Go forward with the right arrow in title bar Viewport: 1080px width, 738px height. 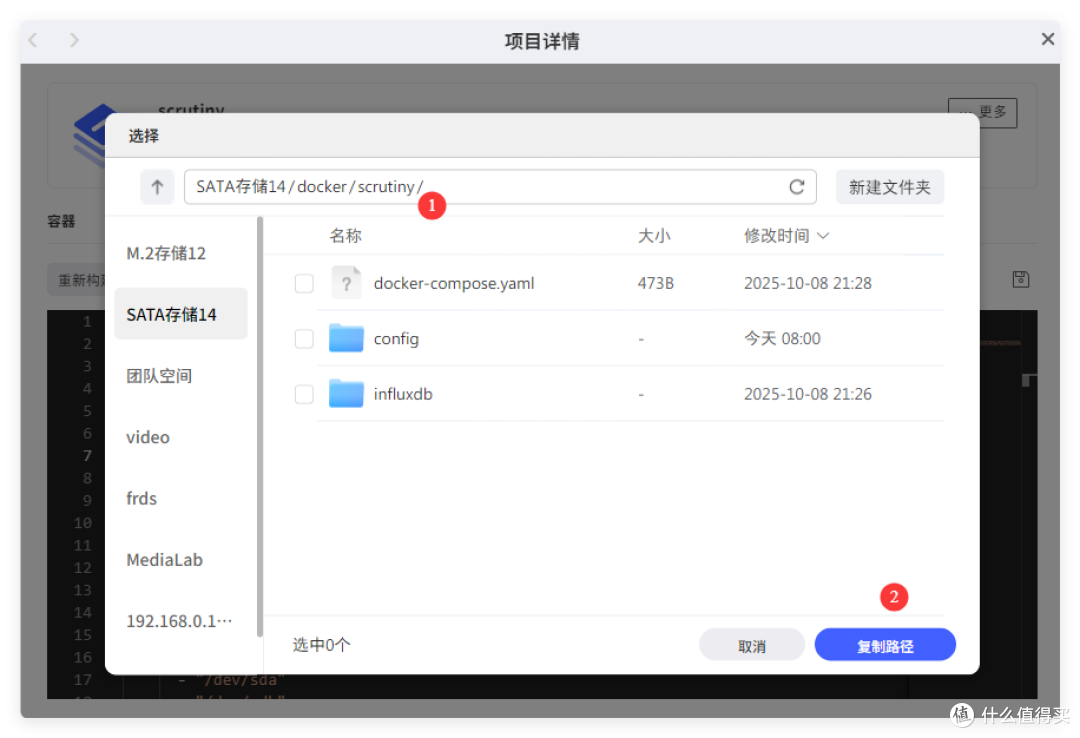click(74, 40)
